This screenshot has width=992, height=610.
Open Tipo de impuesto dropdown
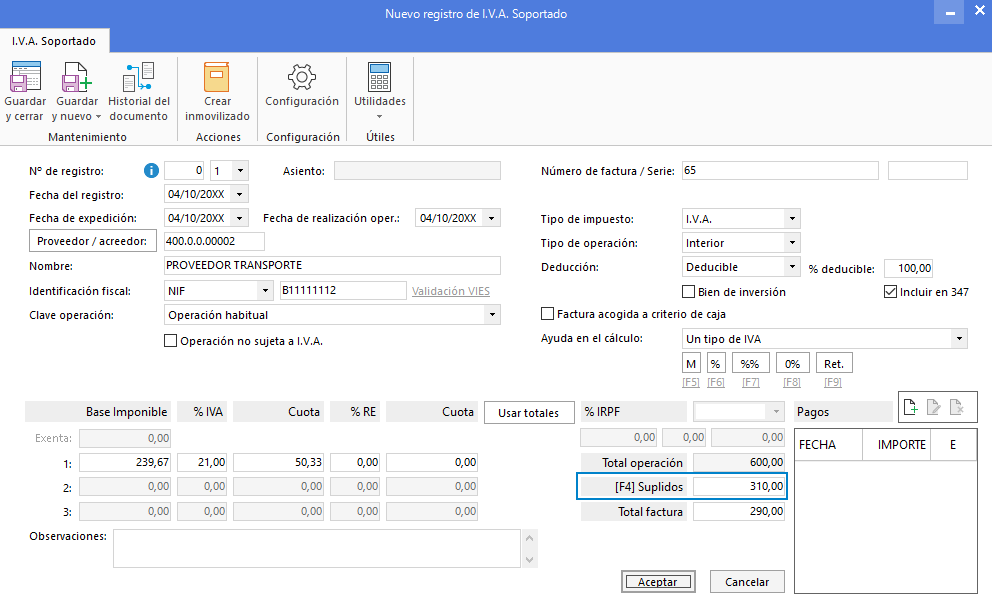point(792,219)
